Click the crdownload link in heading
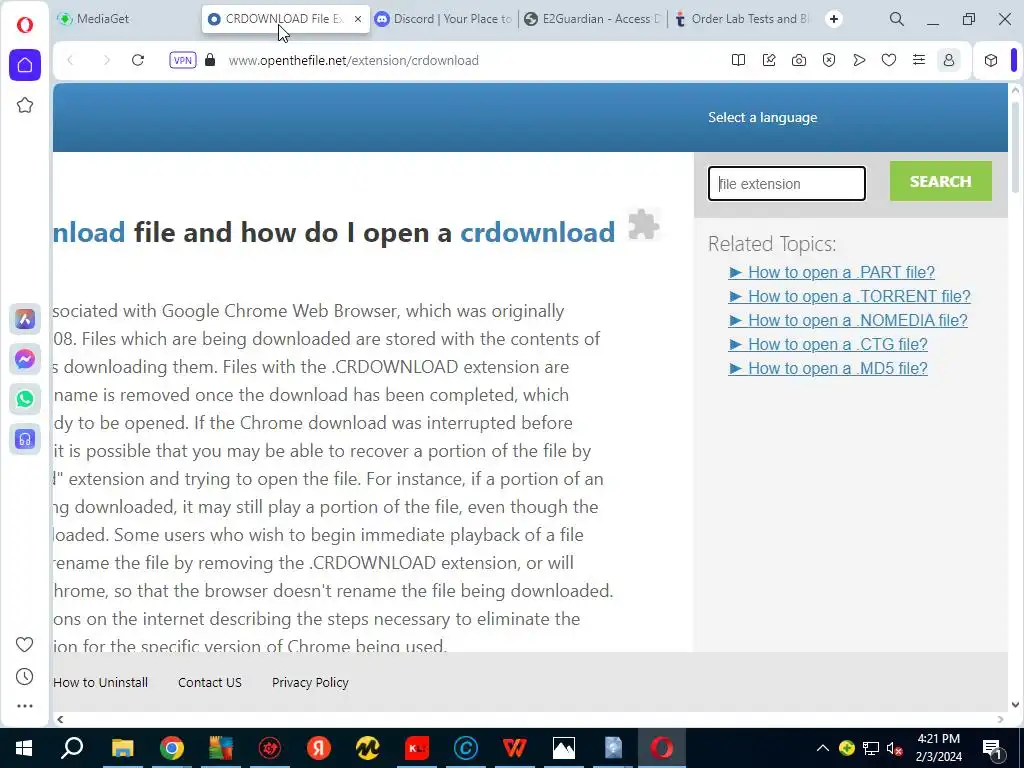The width and height of the screenshot is (1024, 768). [537, 232]
